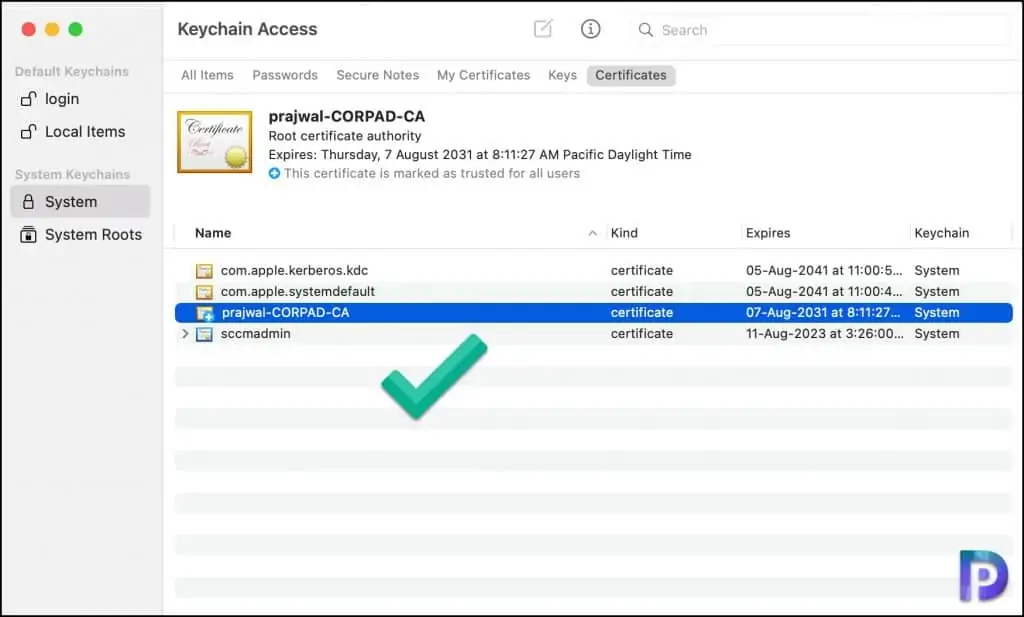
Task: Click expiry 05-Aug-2041 at 11:00:5...
Action: click(x=824, y=270)
